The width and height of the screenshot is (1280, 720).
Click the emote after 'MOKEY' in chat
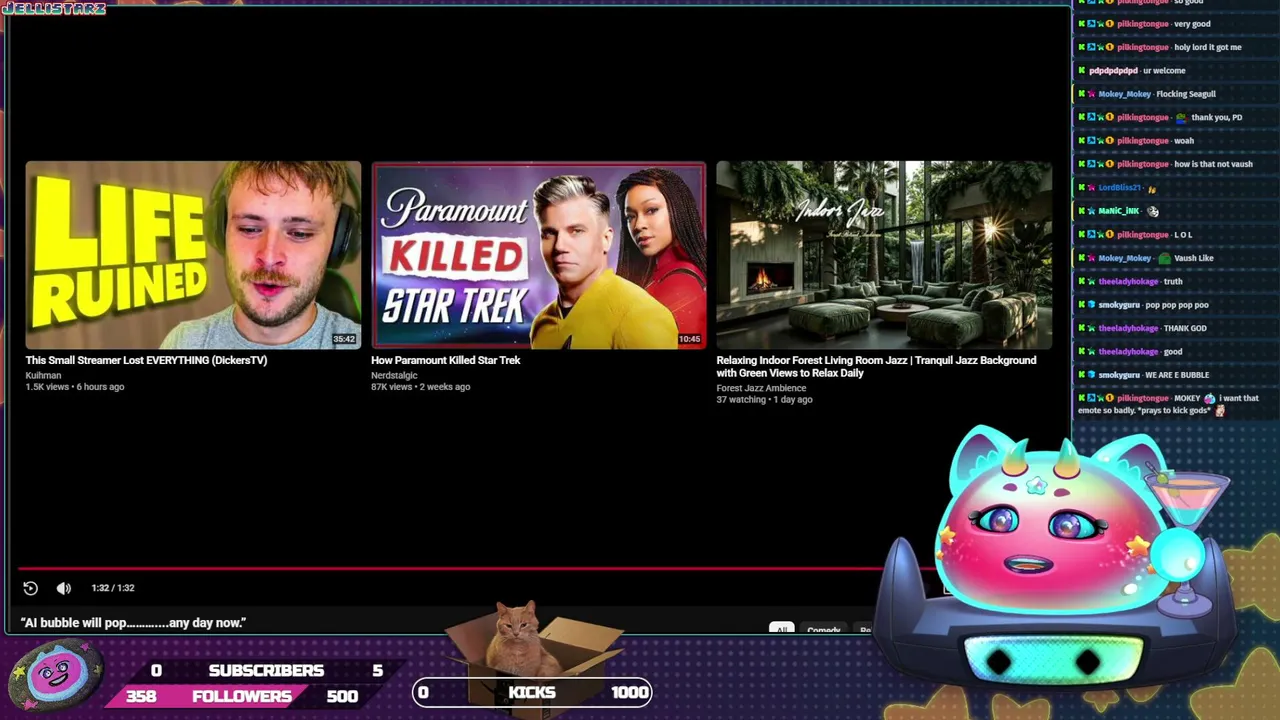pyautogui.click(x=1209, y=398)
